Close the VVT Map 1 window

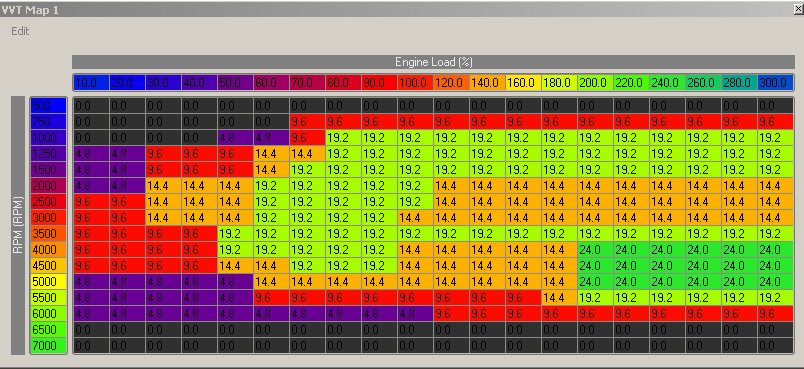click(x=799, y=9)
